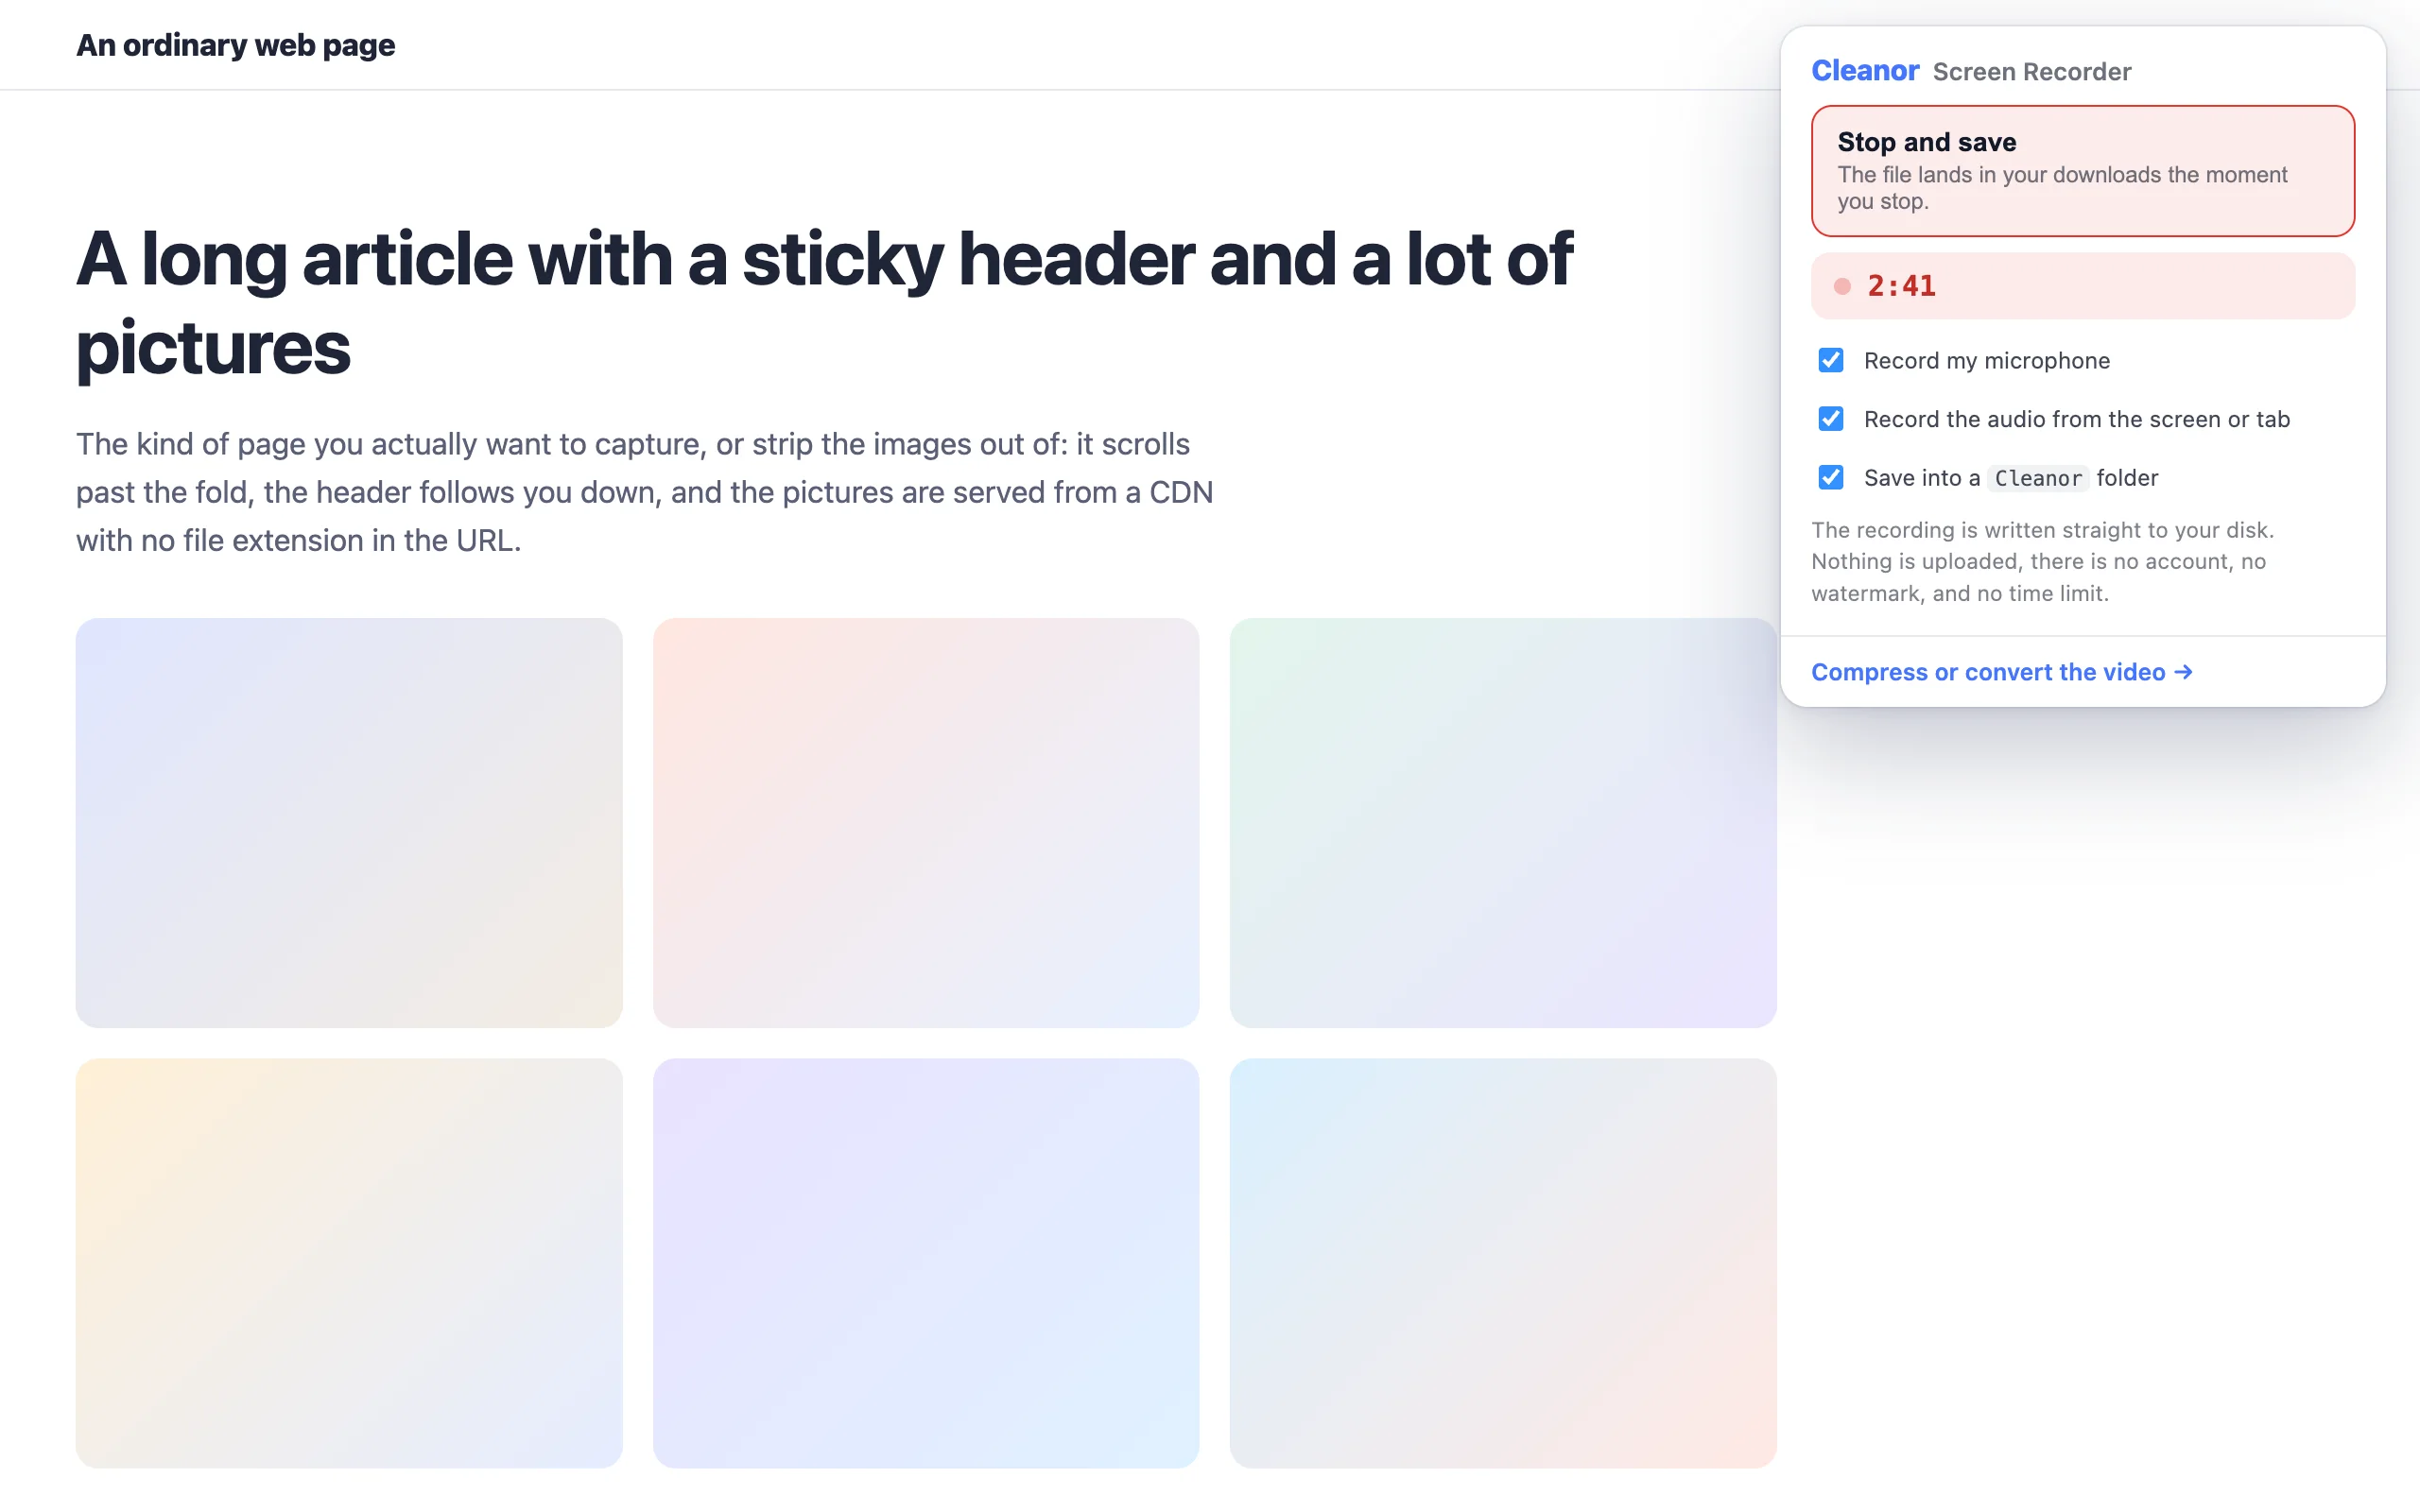Select the yellow-cream gradient picture thumbnail

pyautogui.click(x=349, y=1263)
